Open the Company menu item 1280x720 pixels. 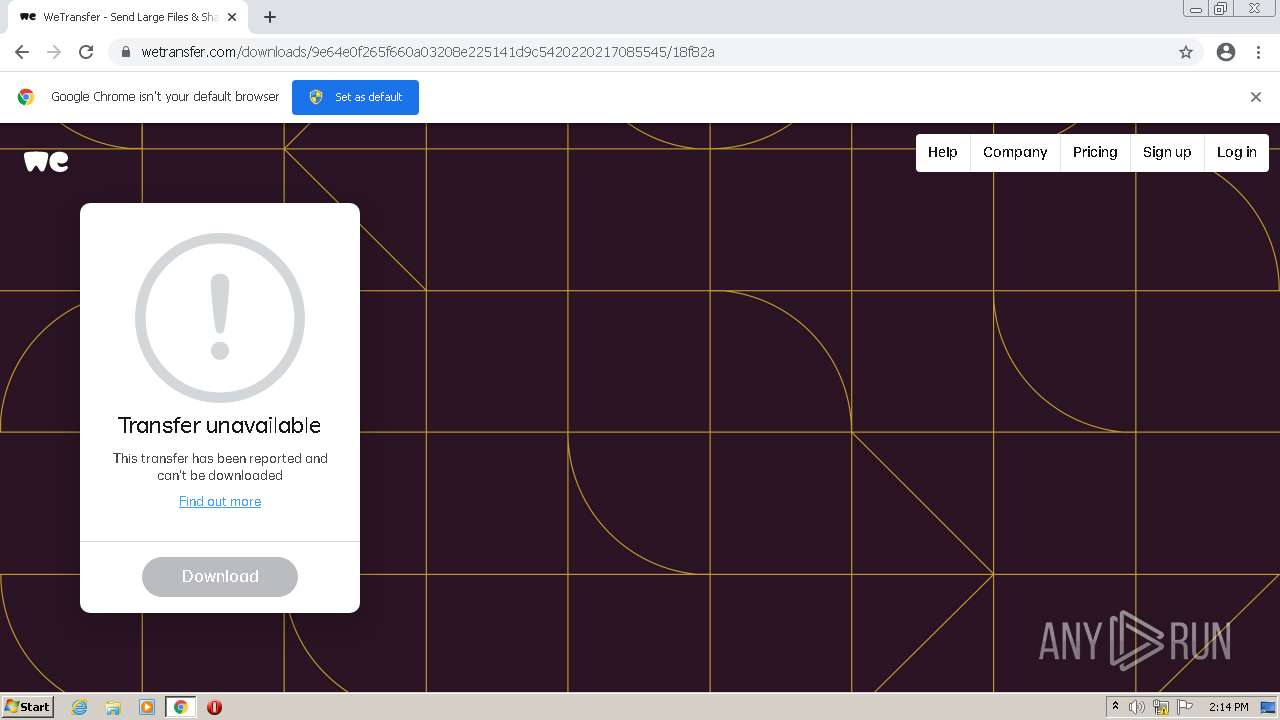click(1015, 152)
